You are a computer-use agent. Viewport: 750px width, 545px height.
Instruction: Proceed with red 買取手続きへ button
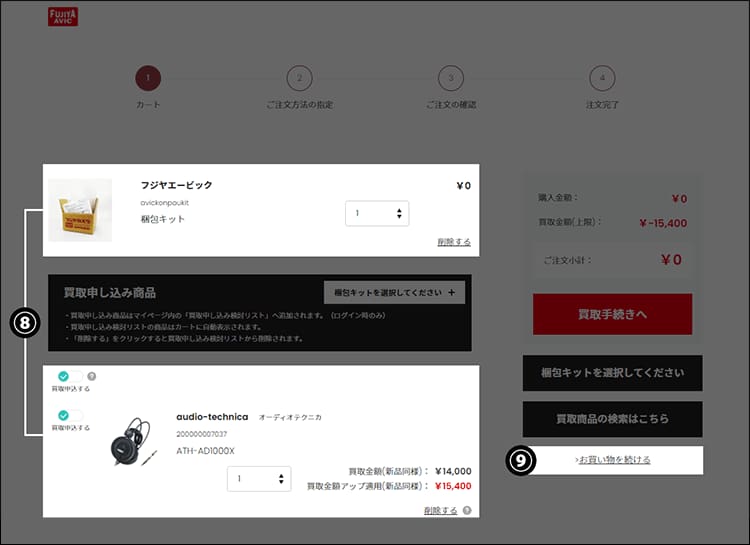pos(612,314)
